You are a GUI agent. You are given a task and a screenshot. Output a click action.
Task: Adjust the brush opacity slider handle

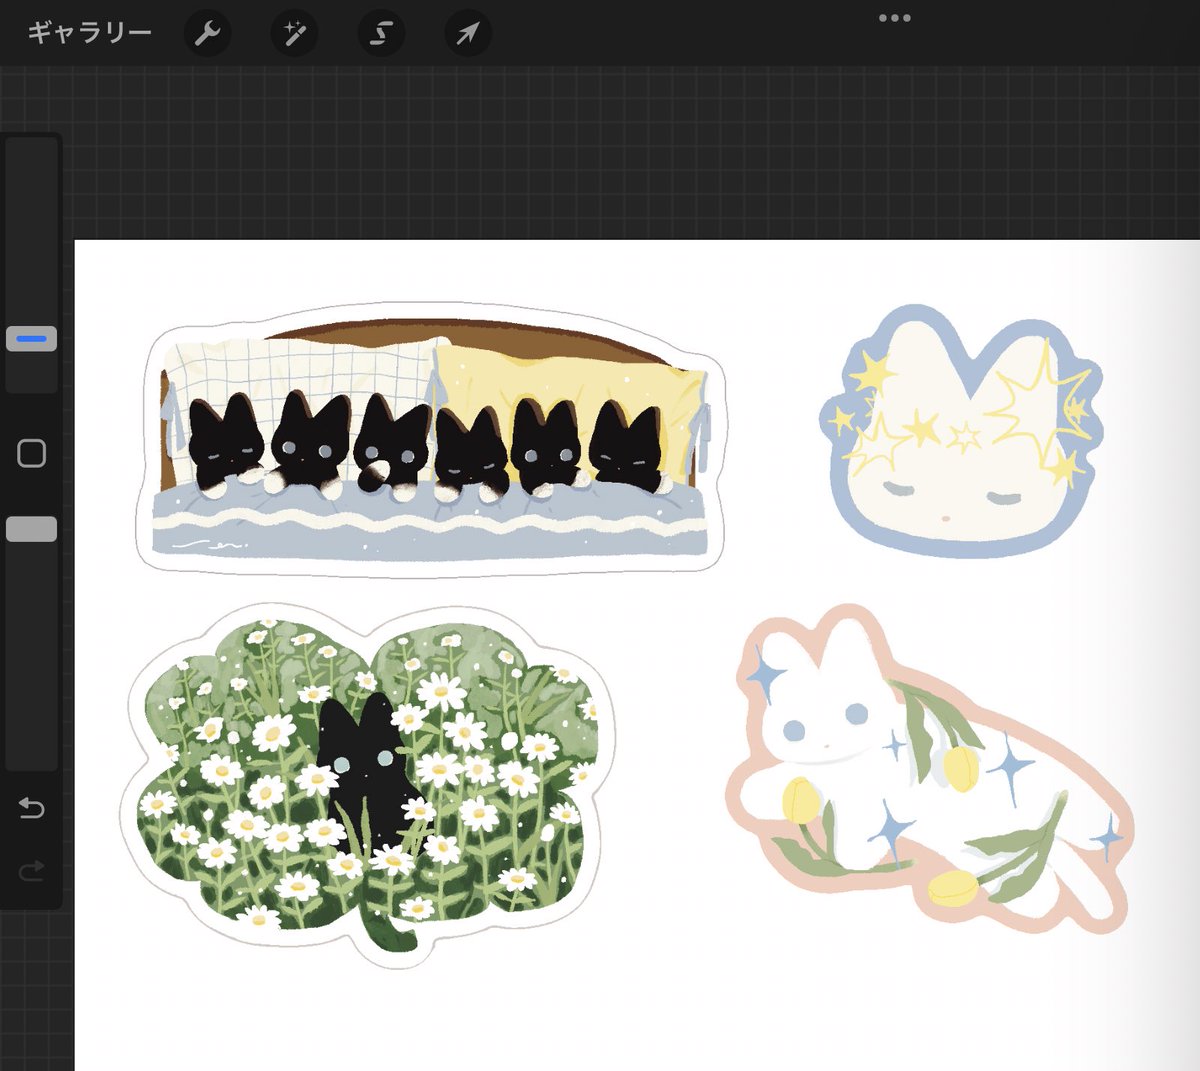(31, 529)
